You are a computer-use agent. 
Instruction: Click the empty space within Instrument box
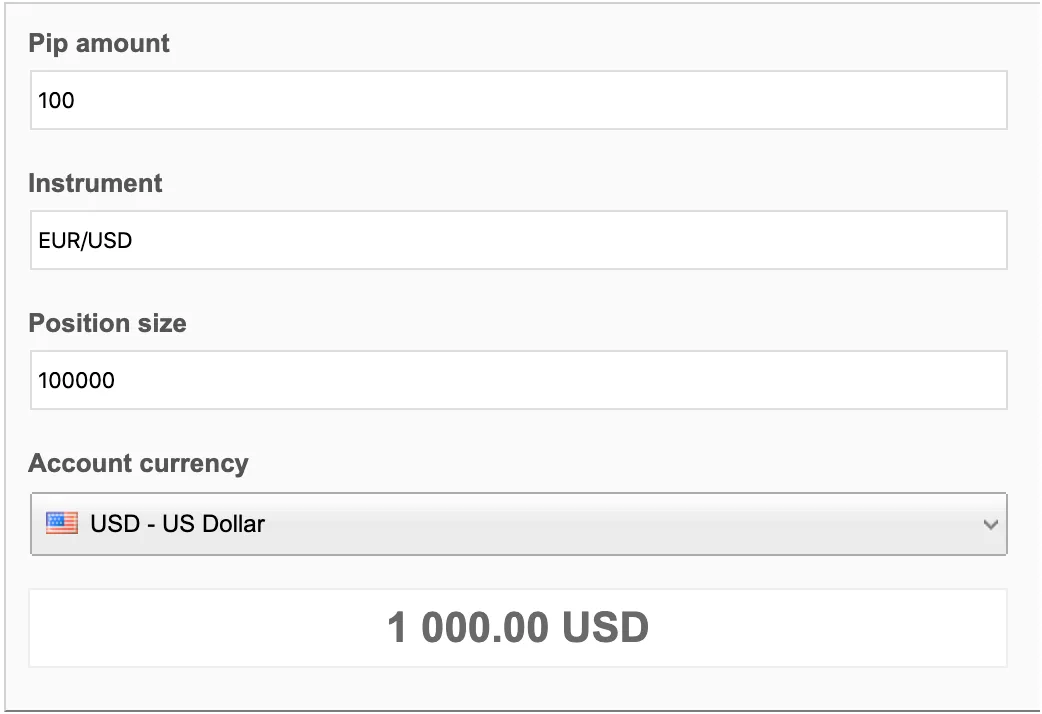click(565, 240)
